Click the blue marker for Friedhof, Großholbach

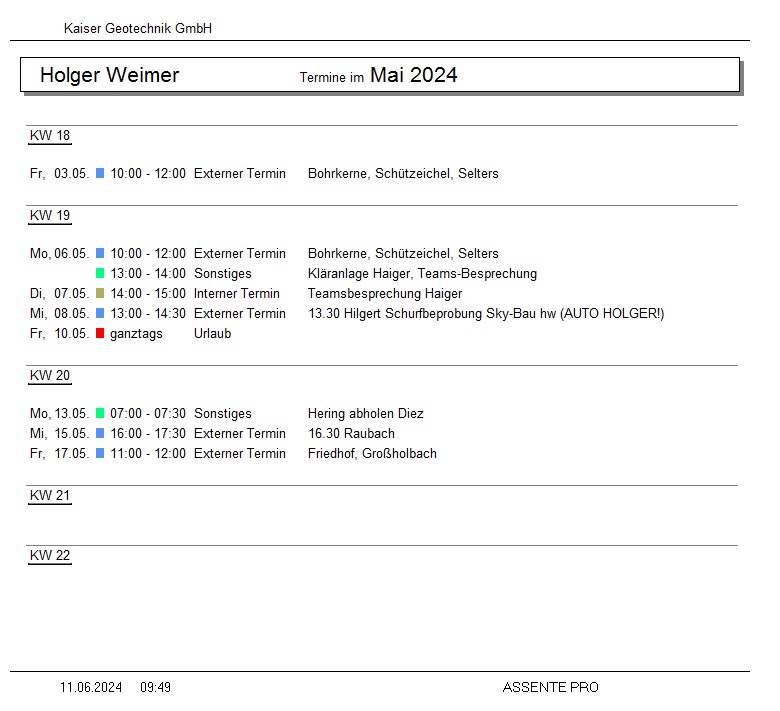point(100,454)
